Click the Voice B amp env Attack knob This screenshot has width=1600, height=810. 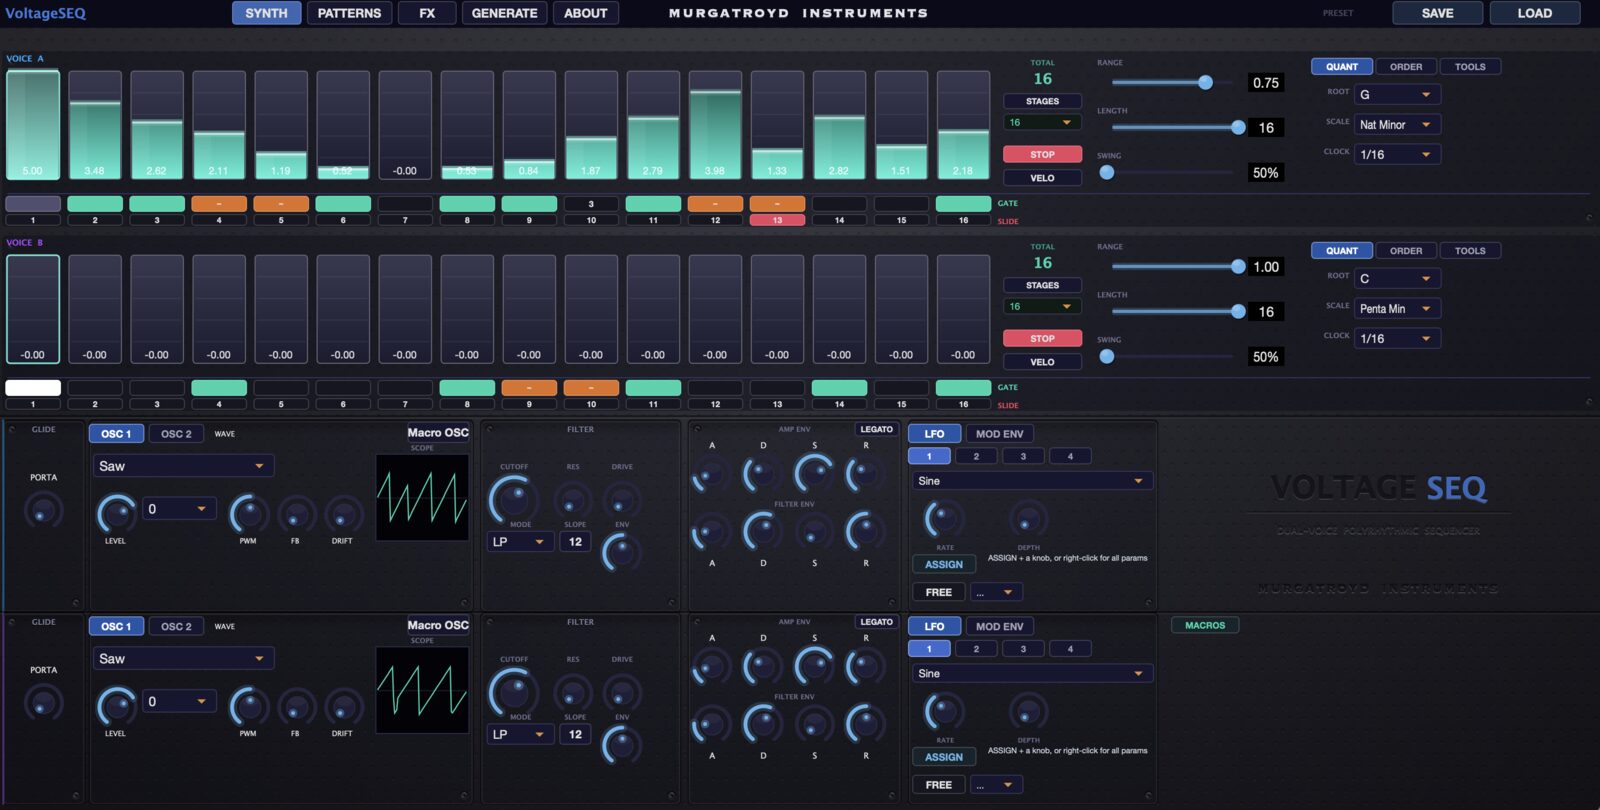coord(711,667)
